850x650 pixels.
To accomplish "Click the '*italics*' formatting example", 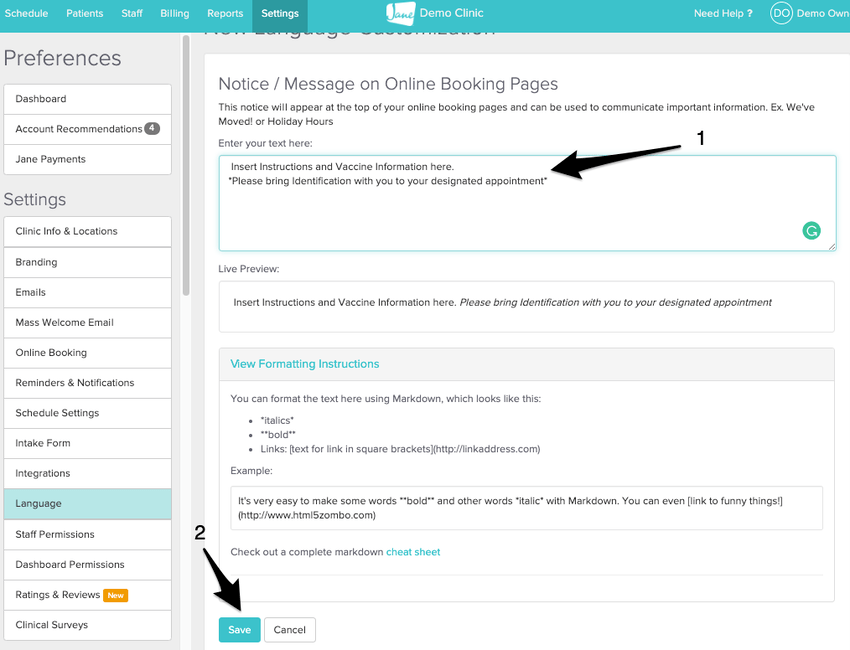I will [277, 421].
